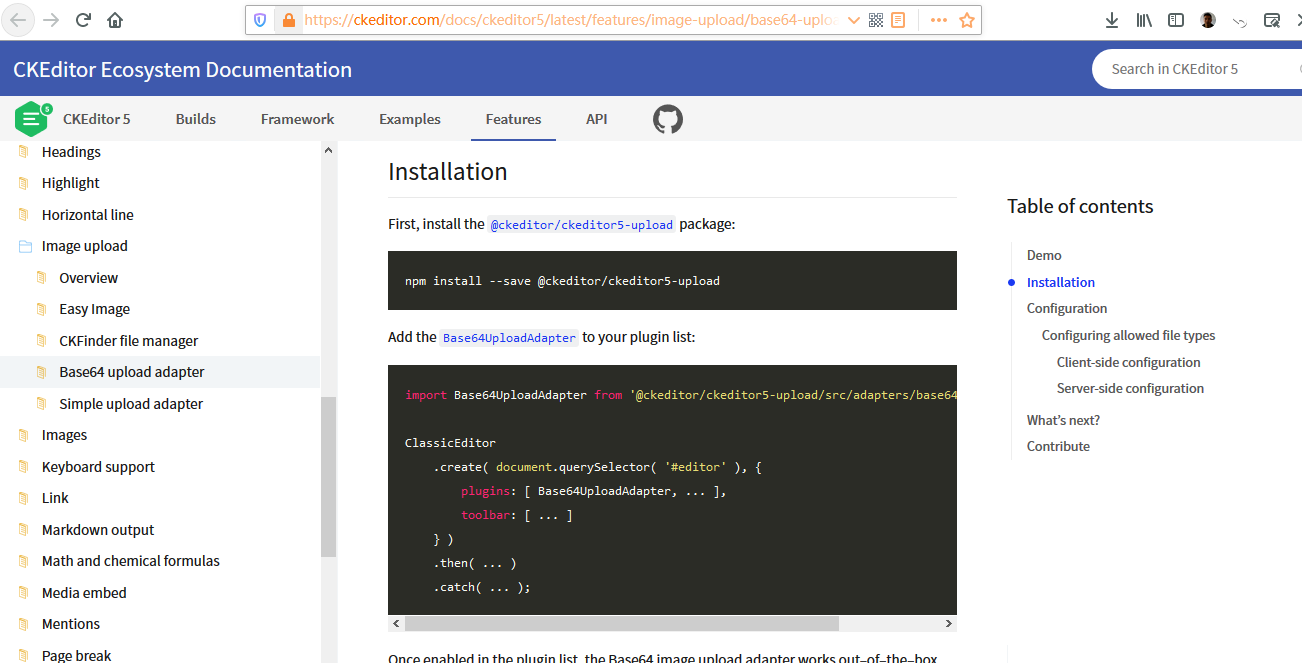Screen dimensions: 1302x663
Task: Click the code block scroll-right arrow
Action: pyautogui.click(x=949, y=623)
